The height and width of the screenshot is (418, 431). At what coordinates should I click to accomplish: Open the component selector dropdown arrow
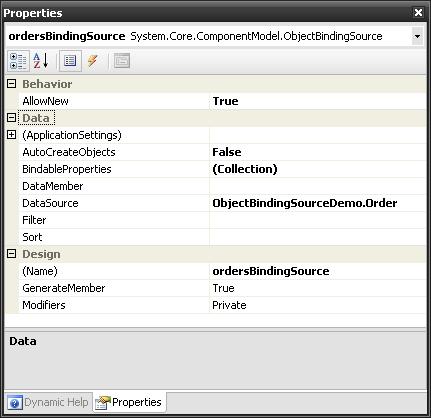417,36
